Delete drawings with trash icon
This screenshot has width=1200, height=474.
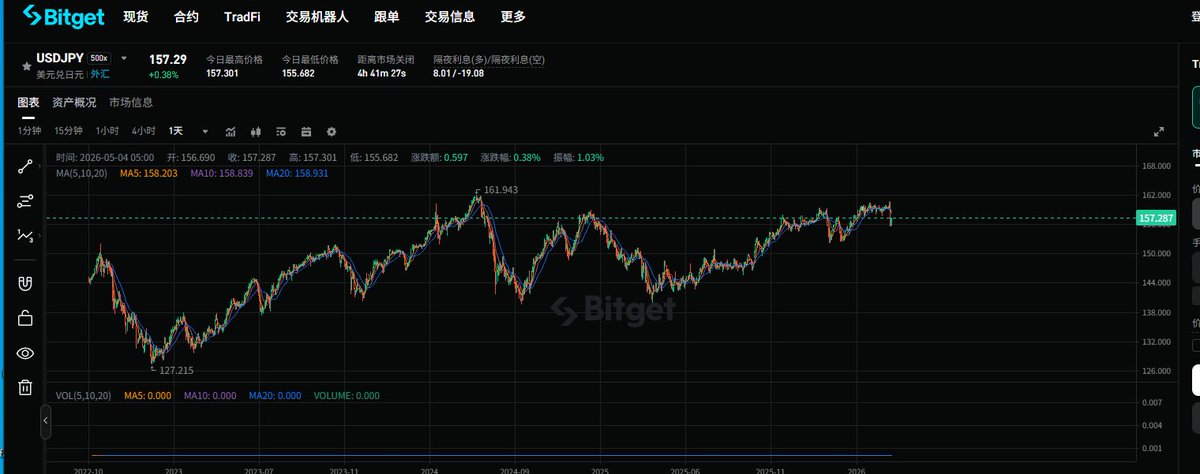tap(25, 387)
